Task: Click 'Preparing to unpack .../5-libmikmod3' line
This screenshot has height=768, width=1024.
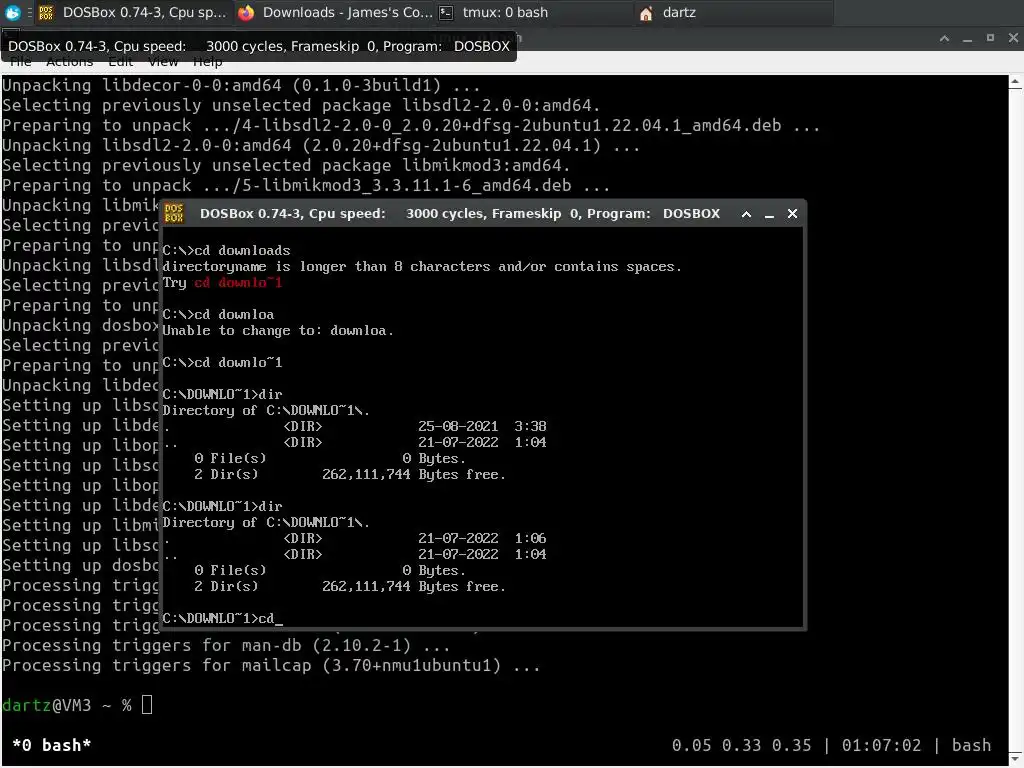Action: point(306,185)
